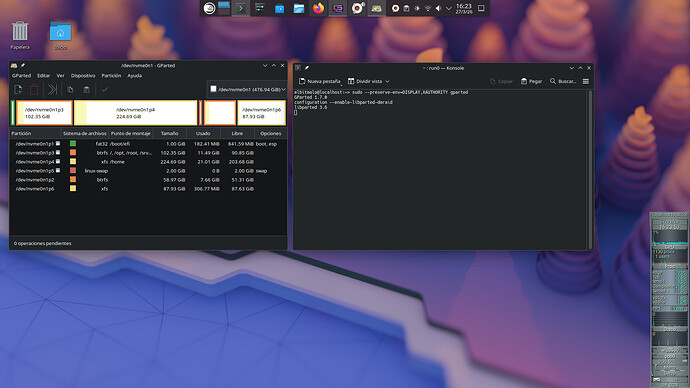Click the volume speaker tray icon
The image size is (690, 388).
[x=438, y=8]
